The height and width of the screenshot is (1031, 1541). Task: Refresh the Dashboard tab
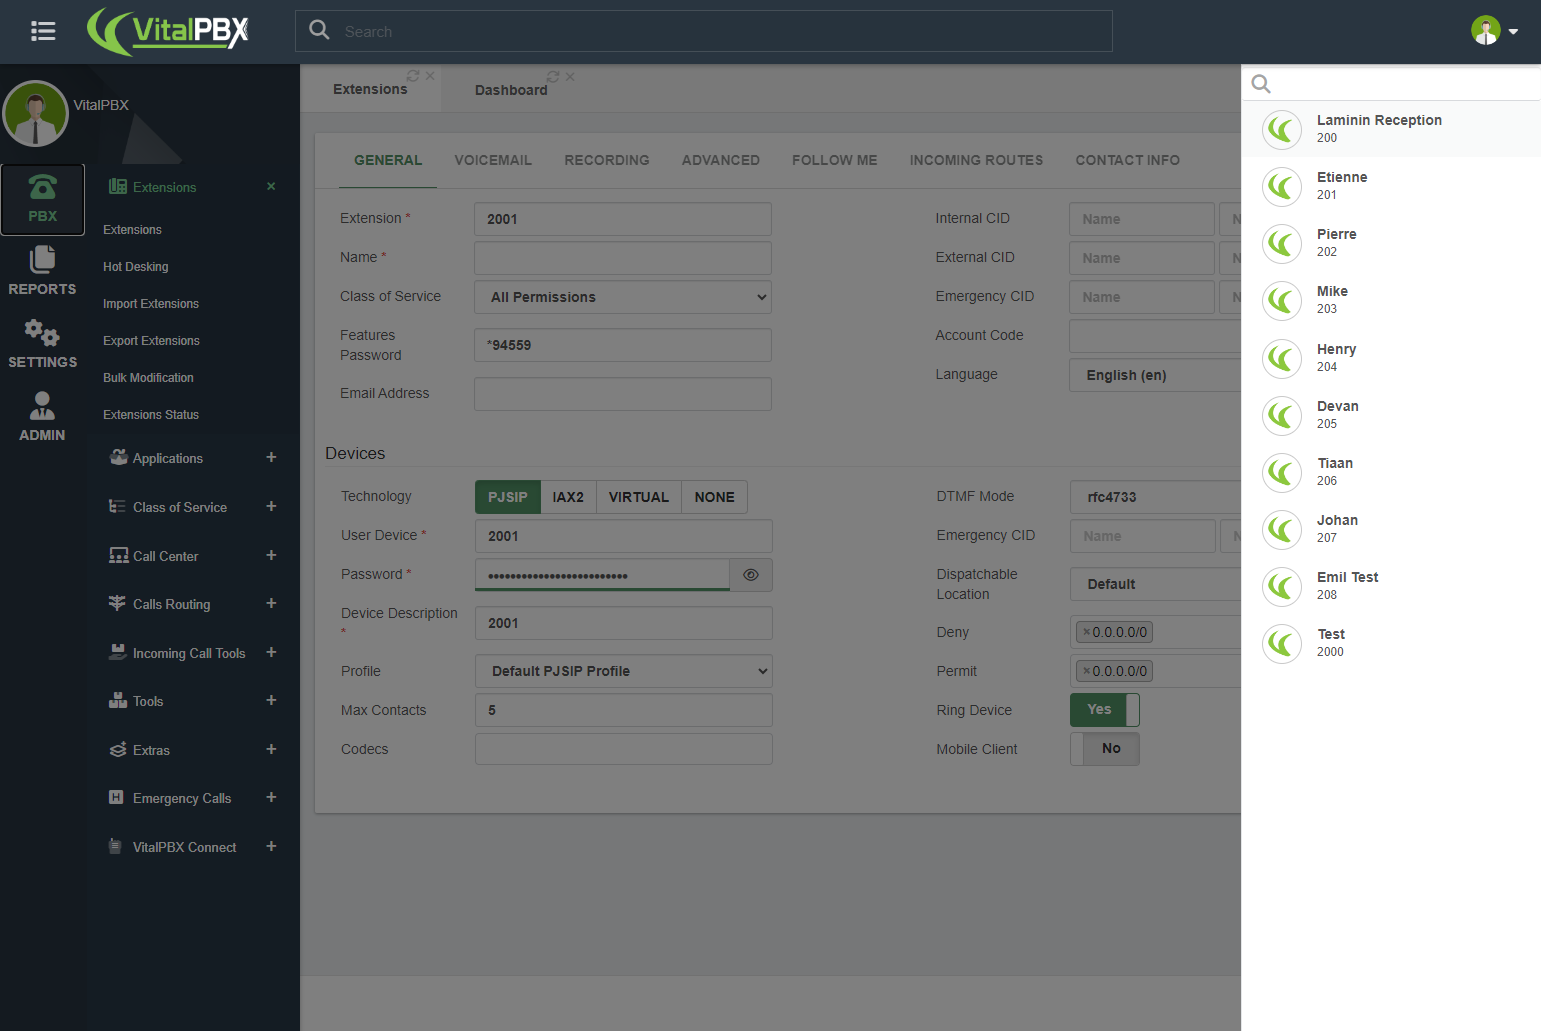click(x=553, y=77)
